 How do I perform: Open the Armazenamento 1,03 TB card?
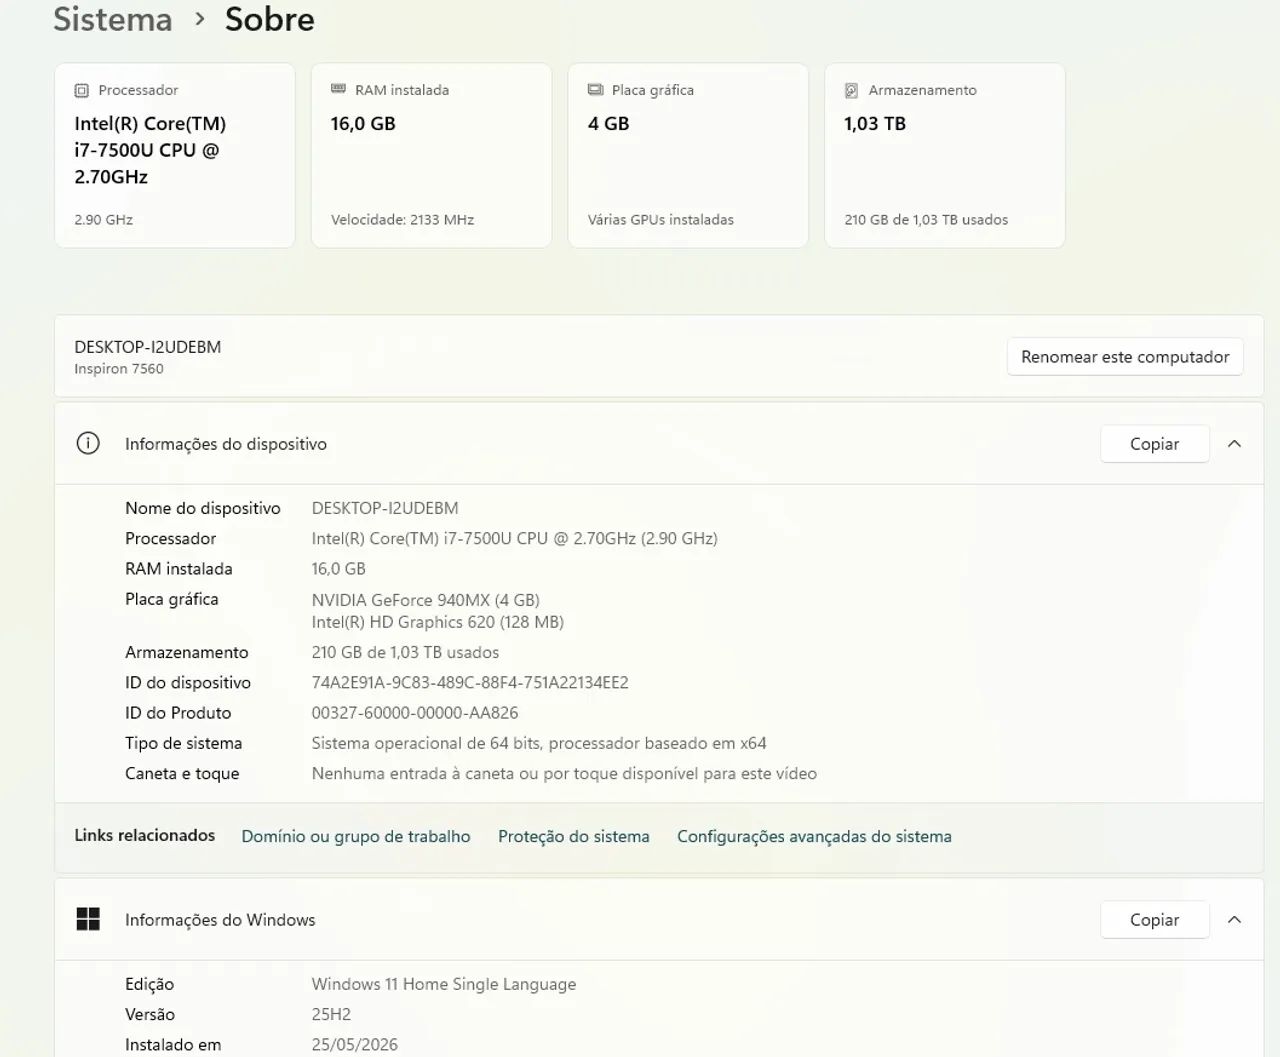945,155
